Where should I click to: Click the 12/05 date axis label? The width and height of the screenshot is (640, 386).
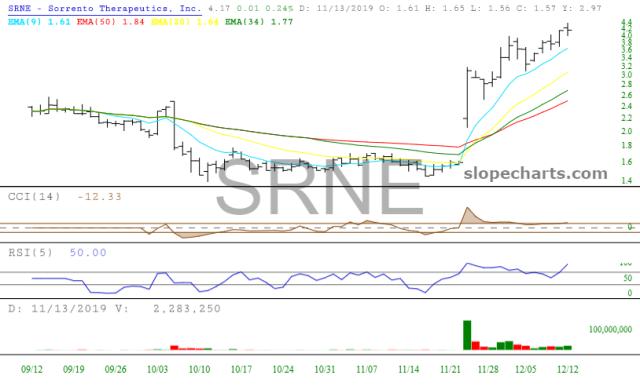click(x=526, y=369)
